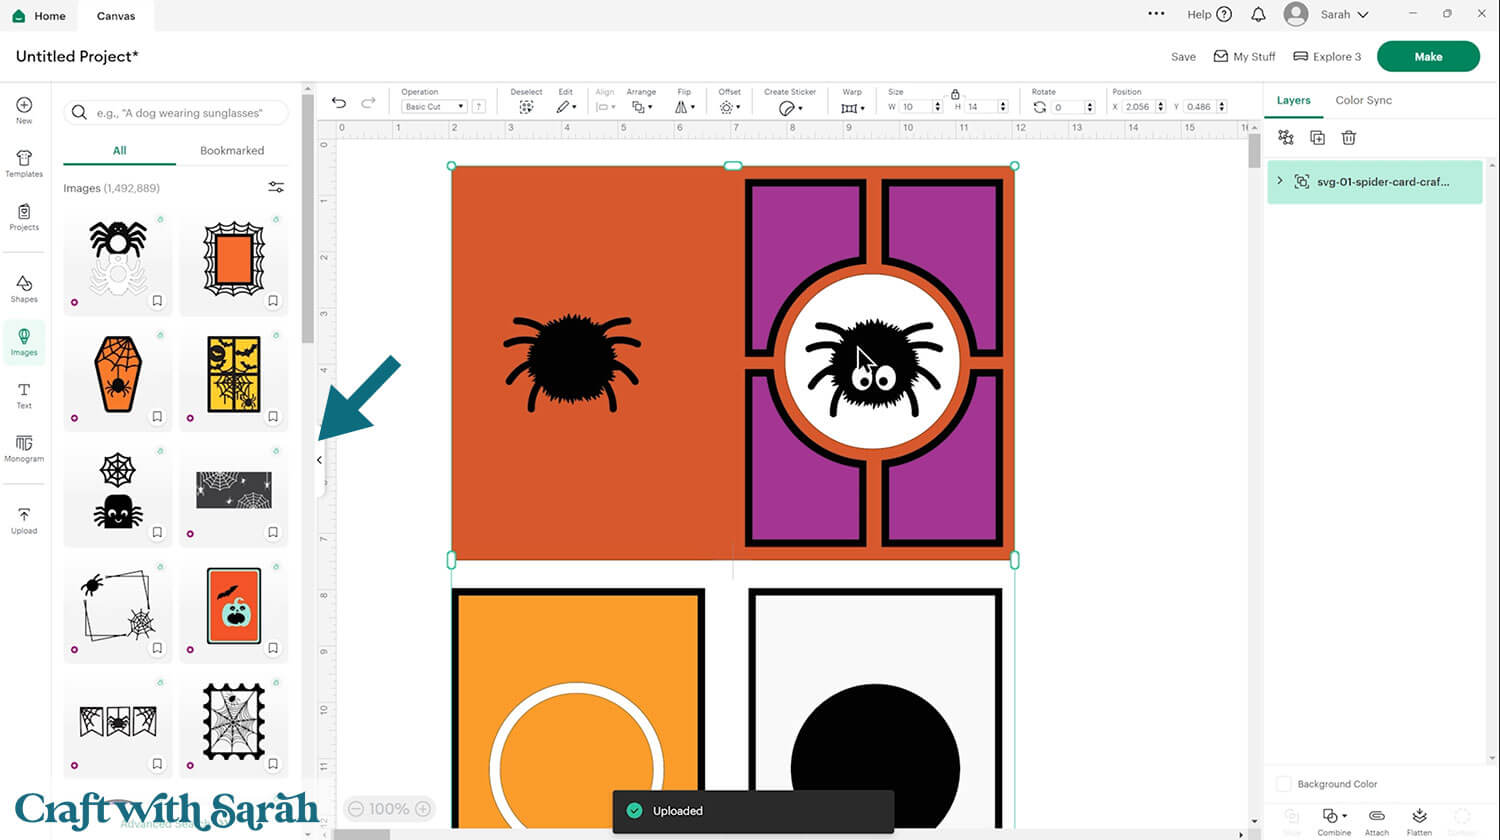Image resolution: width=1500 pixels, height=840 pixels.
Task: Select the Monogram tool
Action: coord(23,450)
